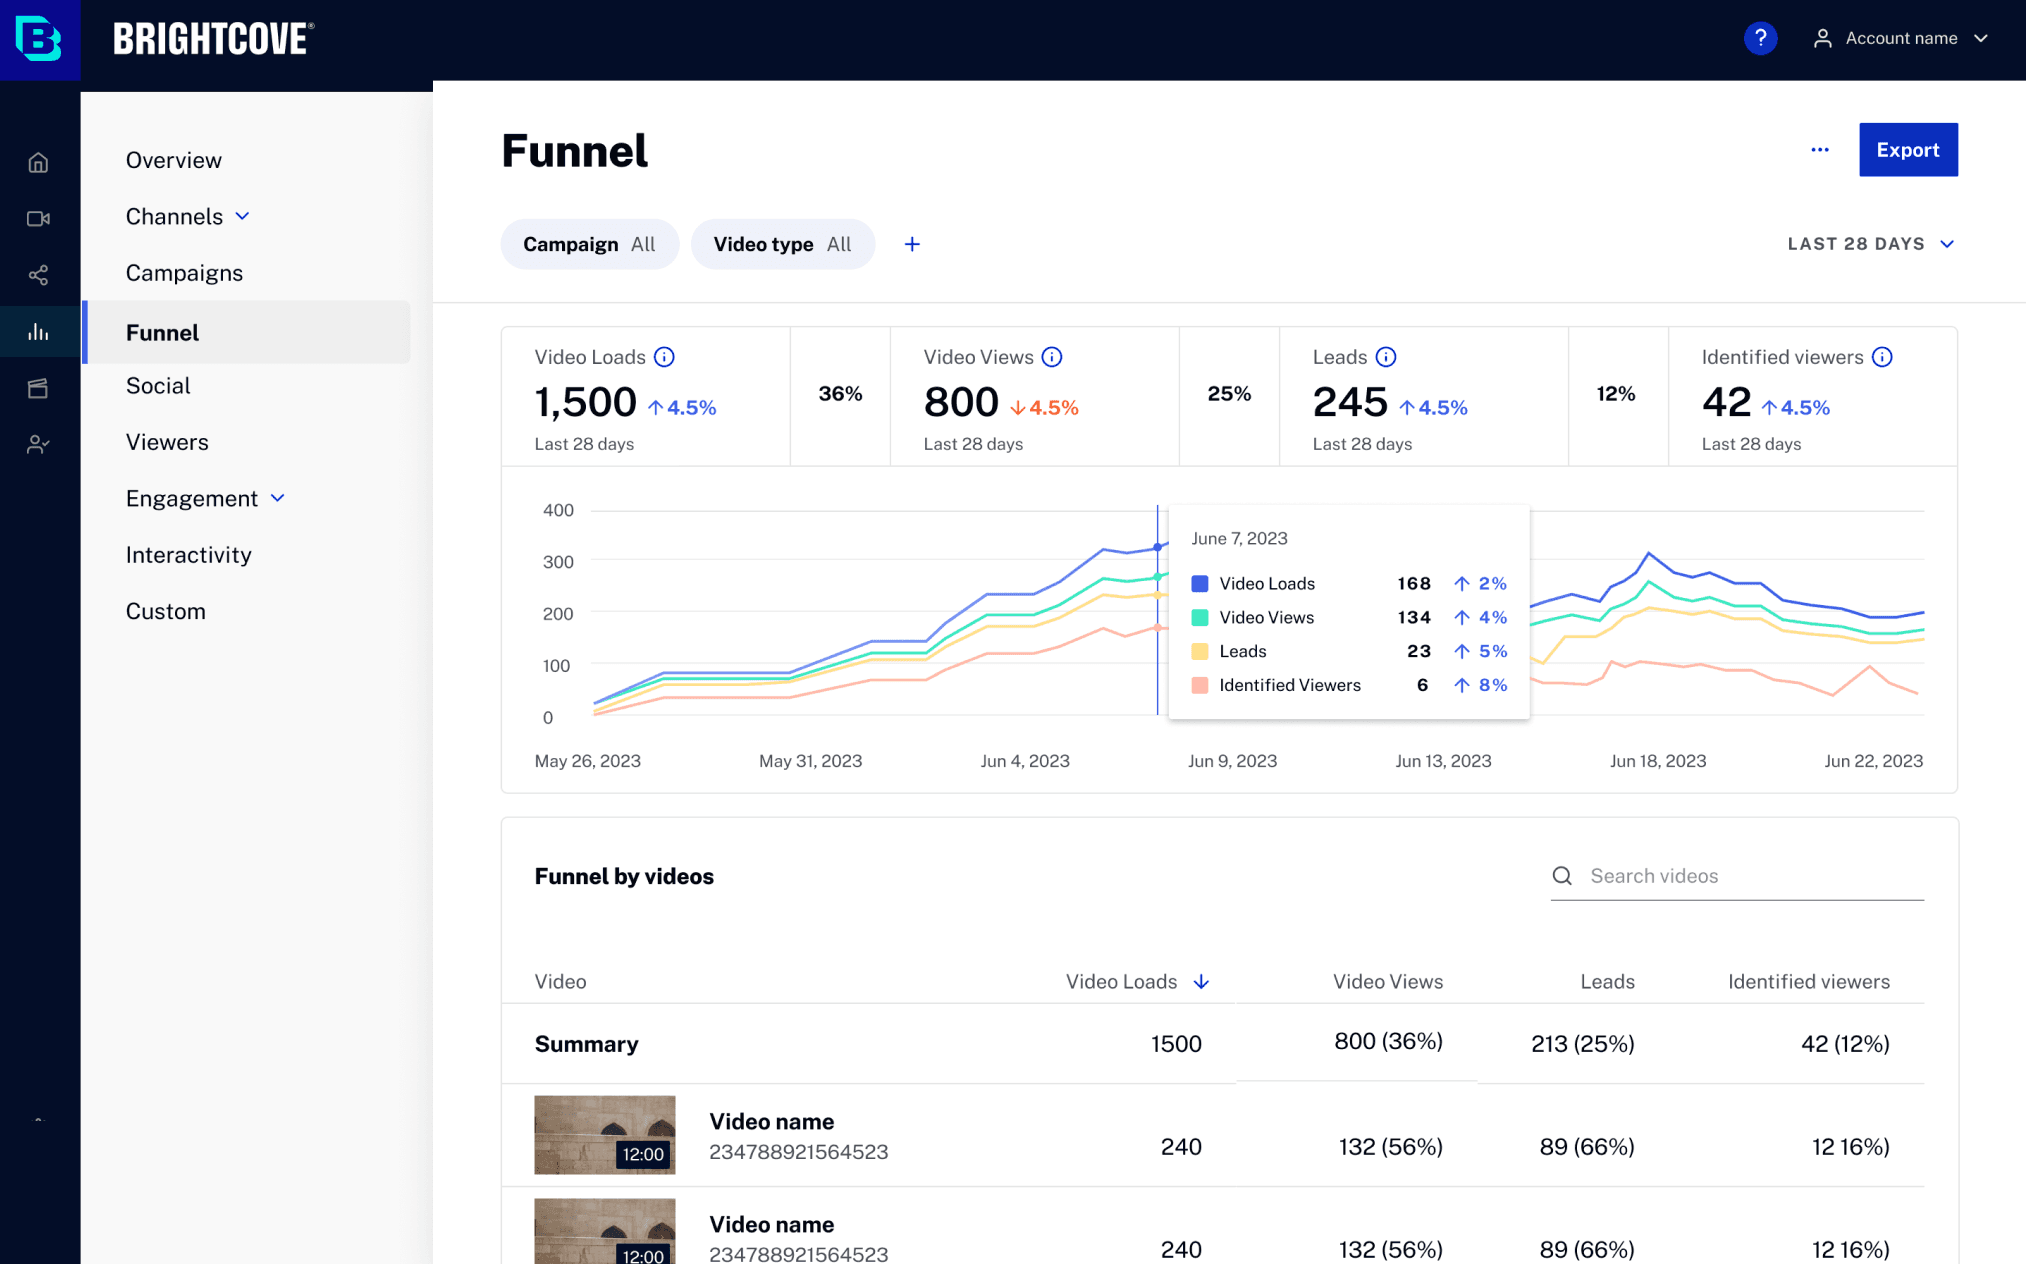2026x1264 pixels.
Task: Open the audience person-check rail icon
Action: pos(38,444)
